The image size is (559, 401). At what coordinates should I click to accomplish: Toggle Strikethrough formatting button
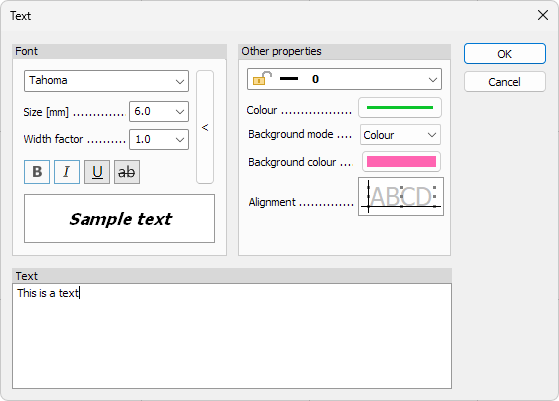(127, 172)
